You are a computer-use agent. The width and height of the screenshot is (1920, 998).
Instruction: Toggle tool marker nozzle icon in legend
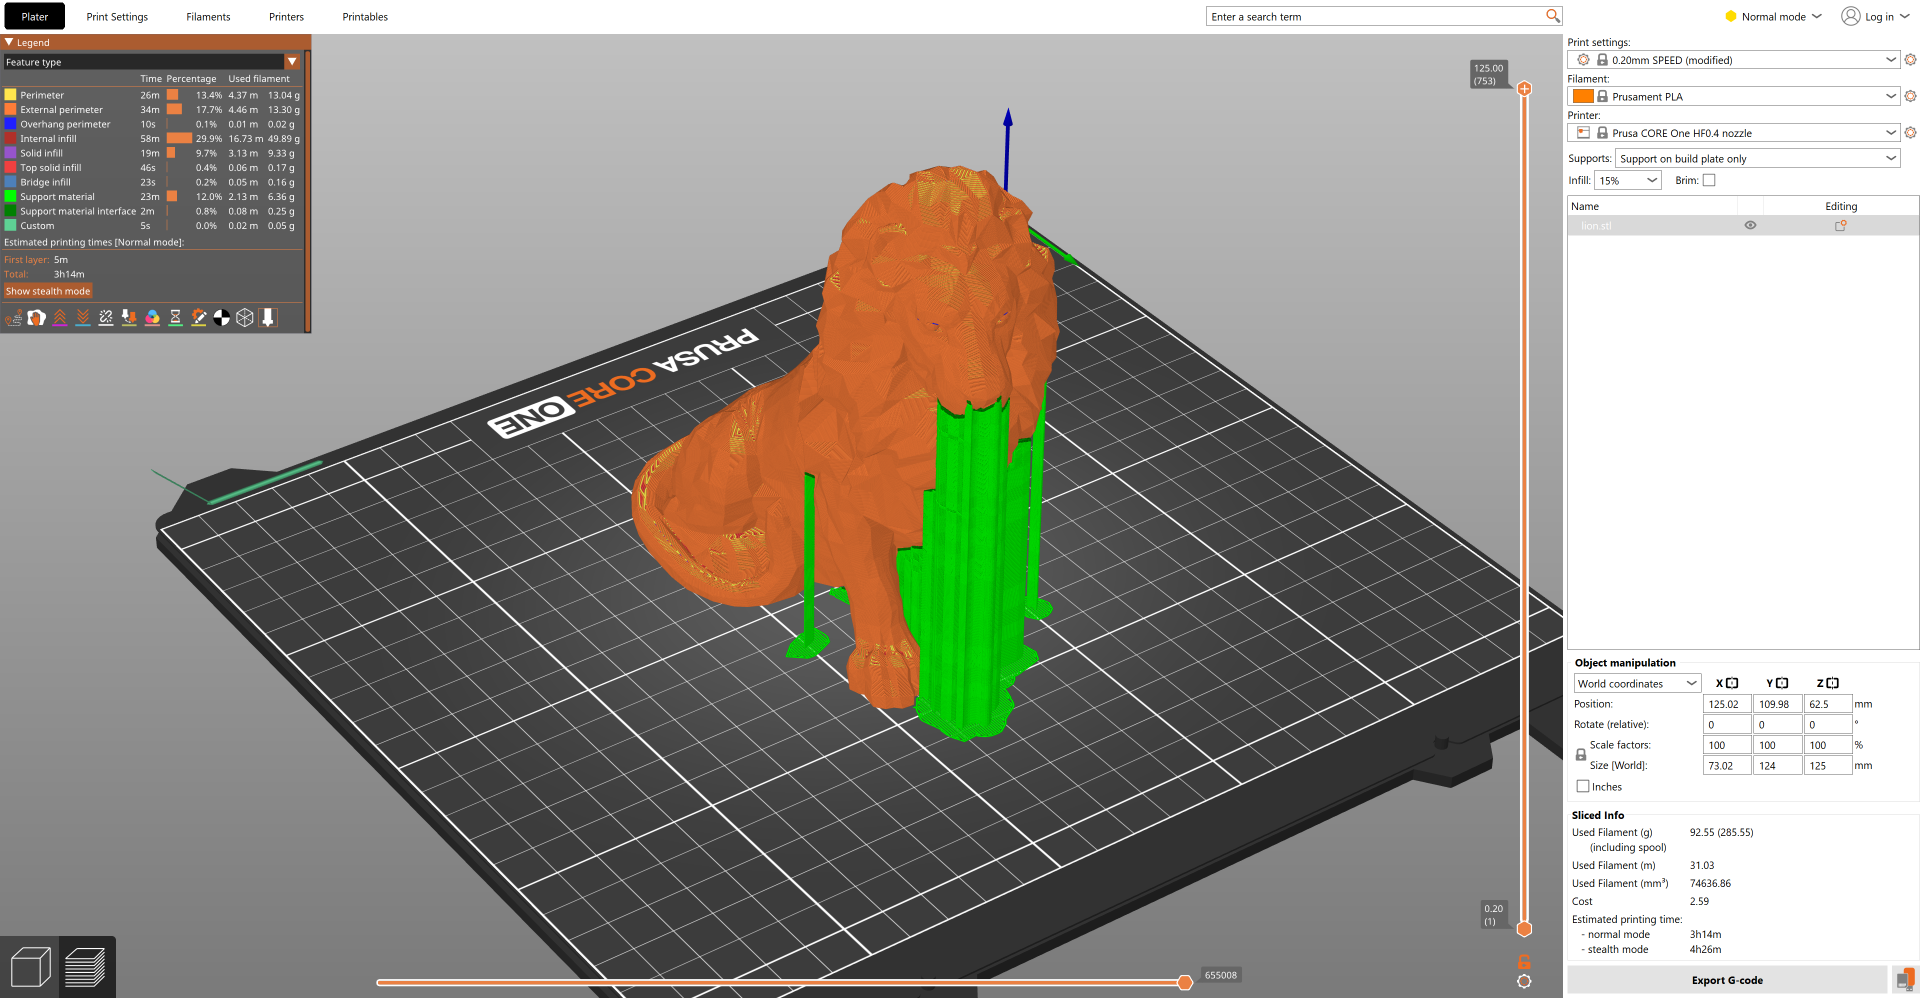pyautogui.click(x=268, y=318)
